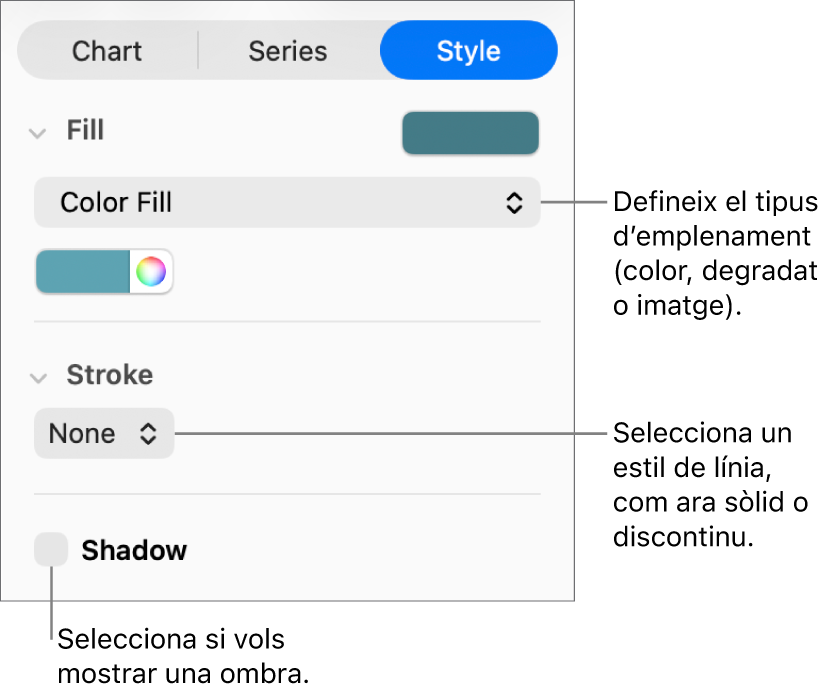This screenshot has height=692, width=833.
Task: Click the Fill disclosure triangle icon
Action: (x=38, y=131)
